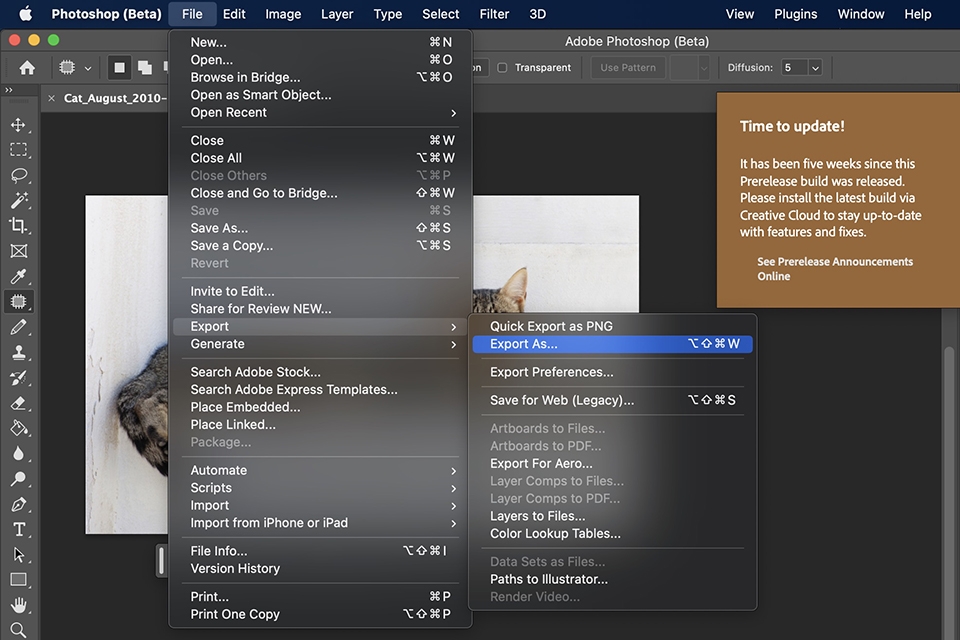The width and height of the screenshot is (960, 640).
Task: Open the Help menu
Action: point(918,13)
